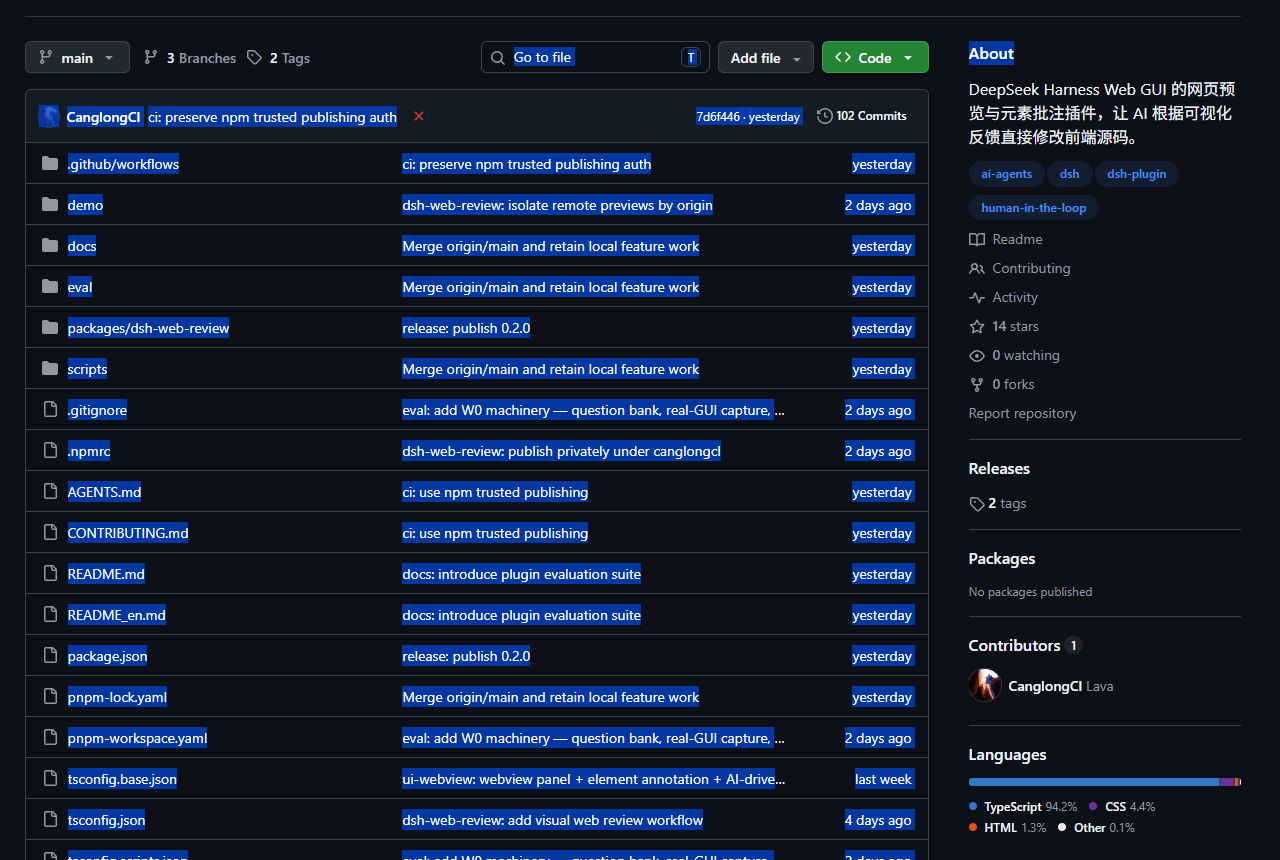The height and width of the screenshot is (860, 1280).
Task: Open the 2 Tags link beside Branches
Action: click(x=278, y=58)
